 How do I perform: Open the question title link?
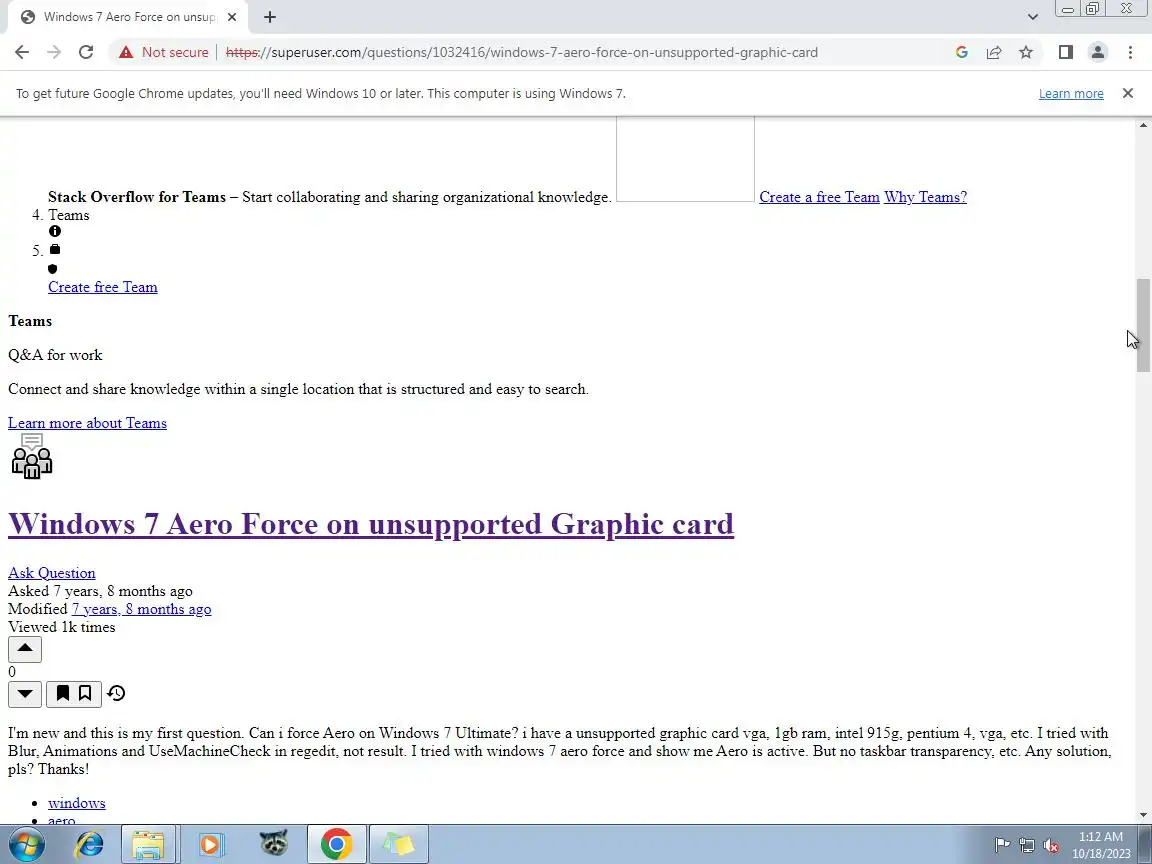(x=371, y=524)
